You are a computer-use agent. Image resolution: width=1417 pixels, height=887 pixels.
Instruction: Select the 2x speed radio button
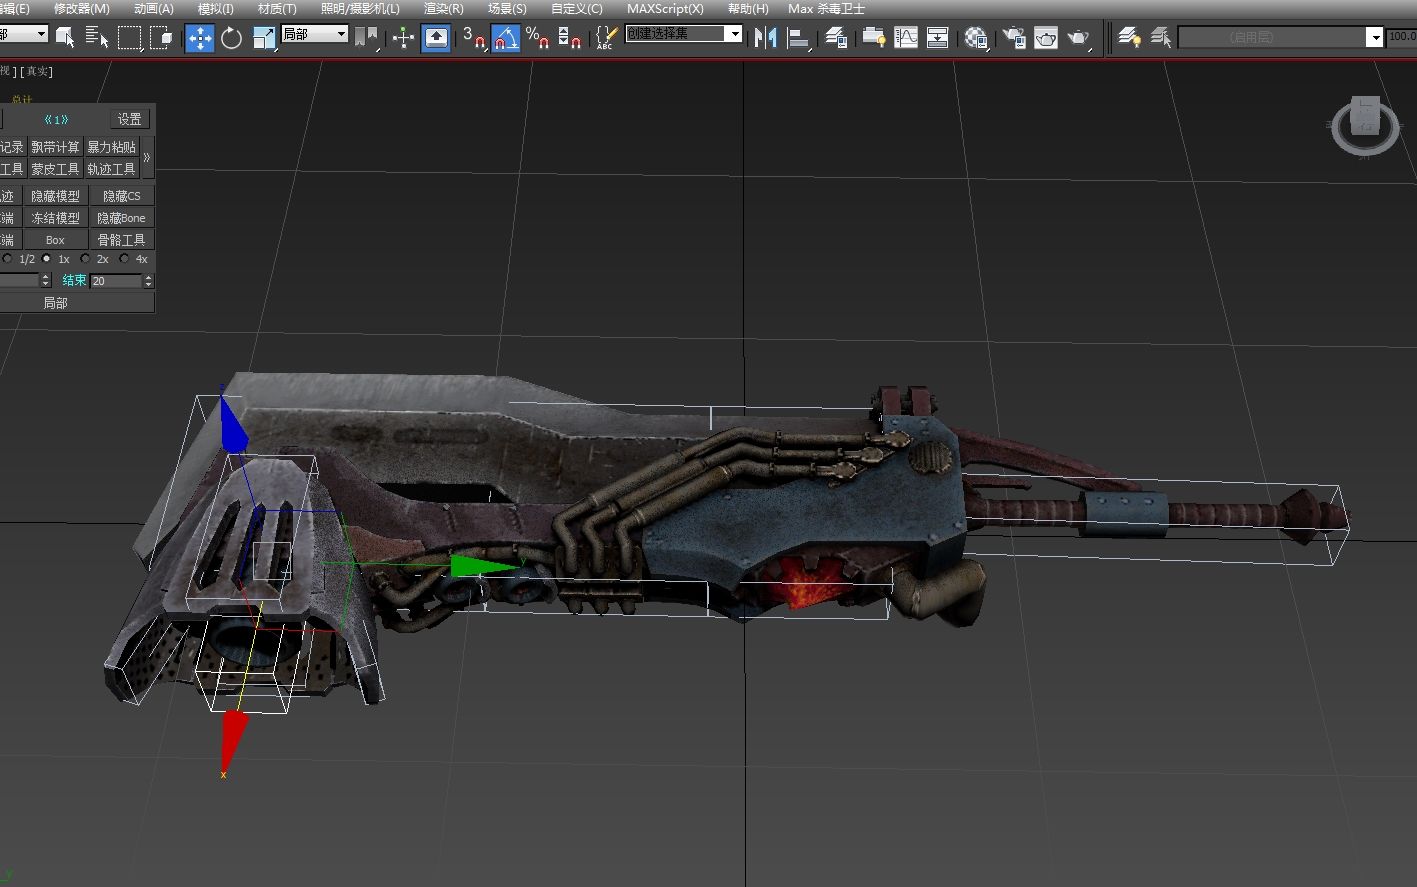(85, 259)
